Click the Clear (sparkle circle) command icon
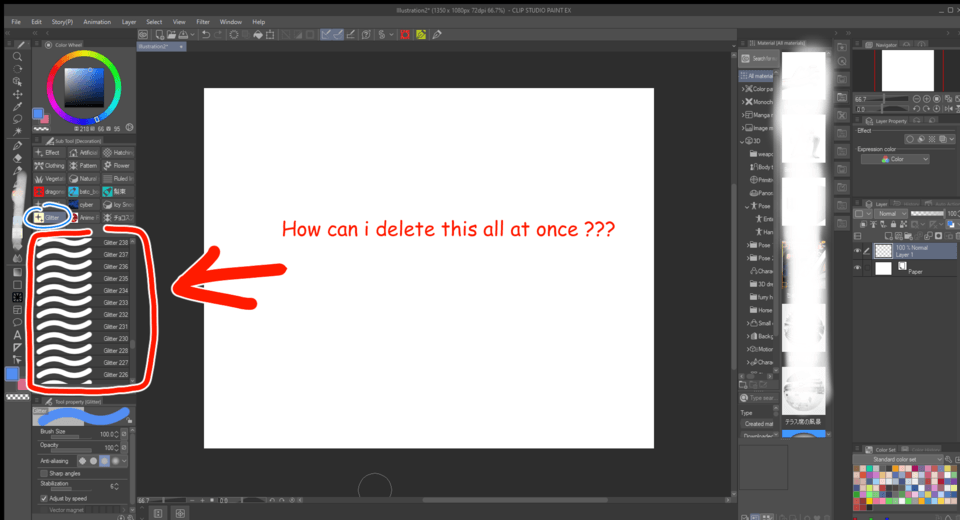The height and width of the screenshot is (520, 960). (234, 35)
